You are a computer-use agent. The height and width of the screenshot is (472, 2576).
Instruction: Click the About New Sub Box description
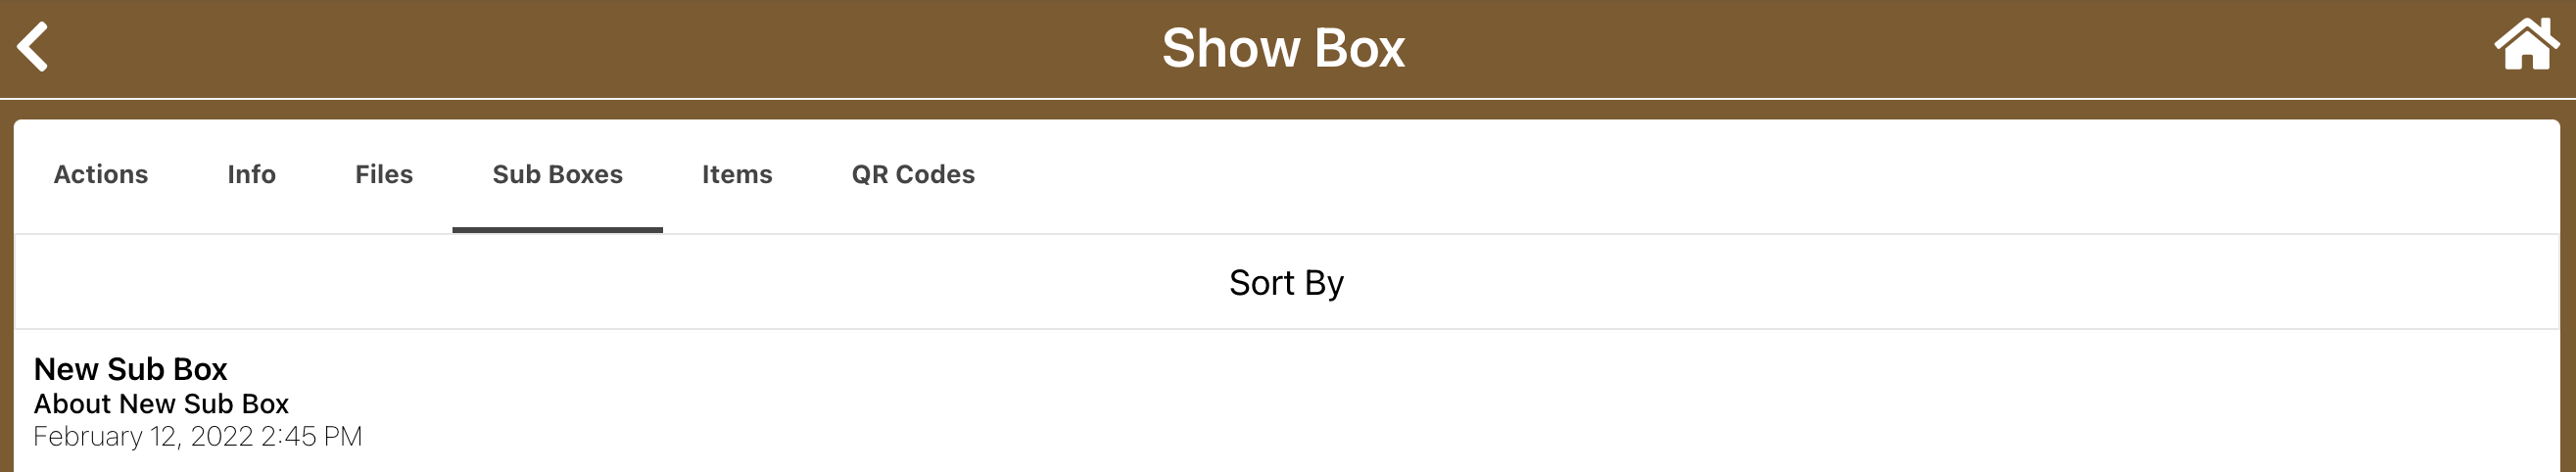[x=161, y=404]
